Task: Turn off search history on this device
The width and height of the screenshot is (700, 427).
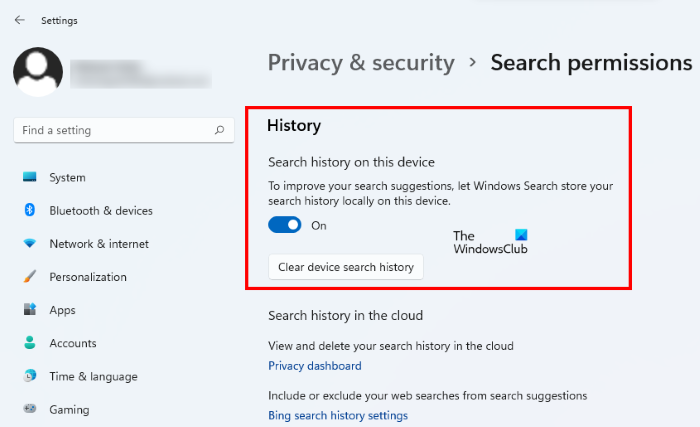Action: click(x=285, y=226)
